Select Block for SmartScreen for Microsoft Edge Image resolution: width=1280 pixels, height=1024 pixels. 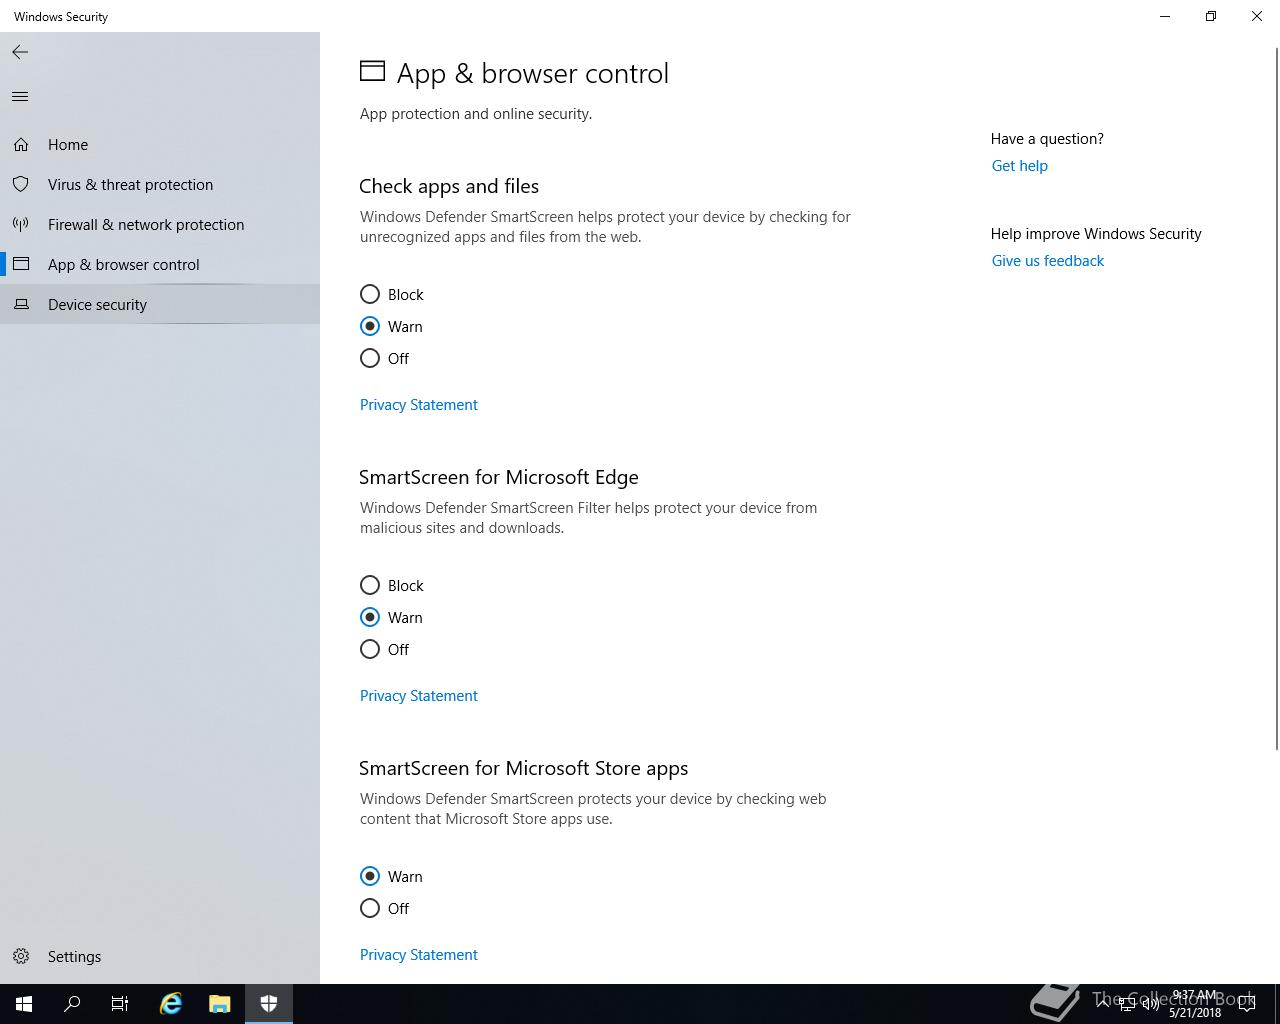(x=392, y=585)
